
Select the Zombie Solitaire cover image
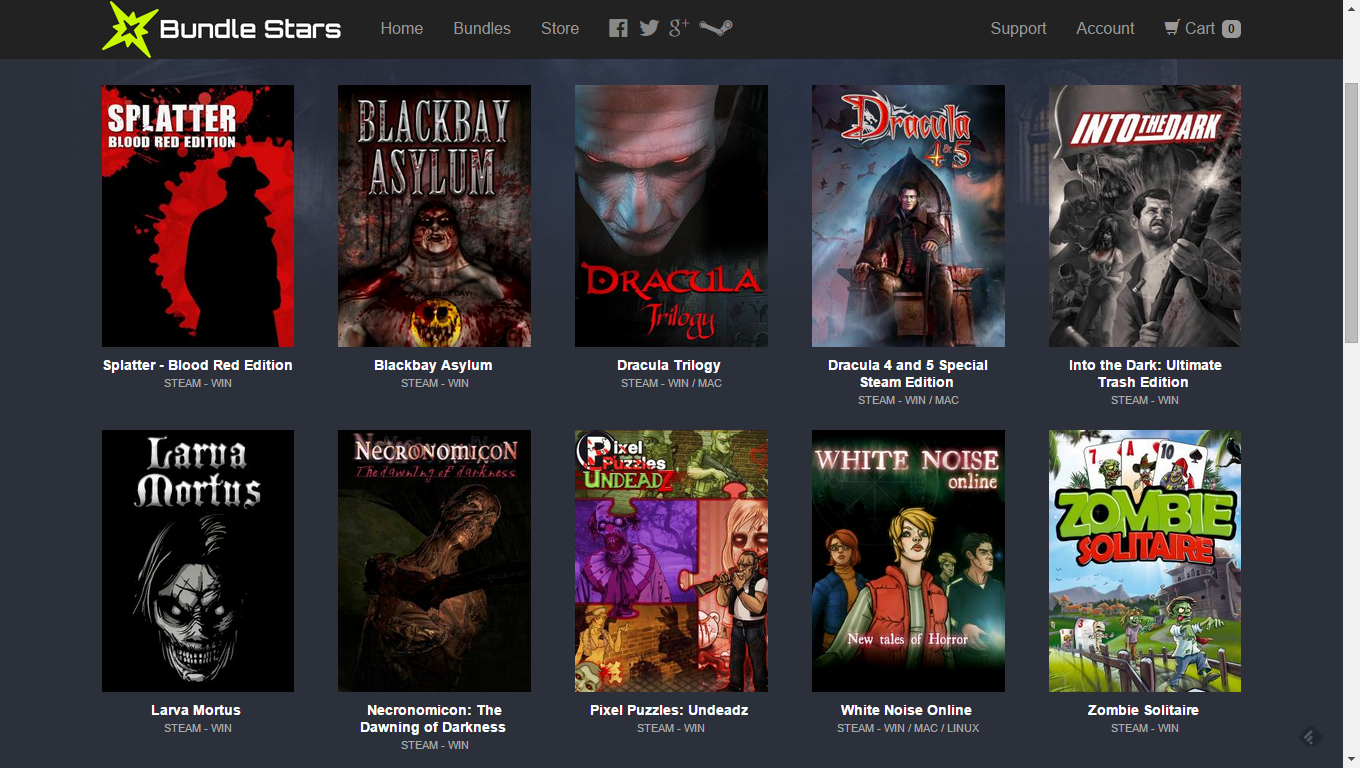(x=1145, y=561)
